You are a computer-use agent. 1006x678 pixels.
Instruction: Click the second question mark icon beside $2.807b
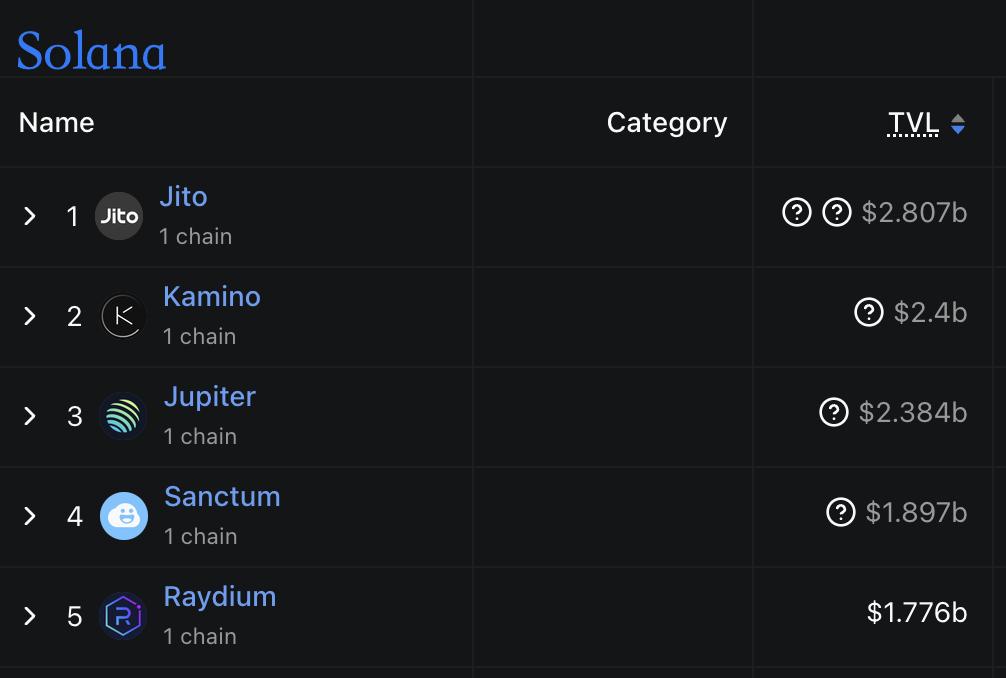(837, 212)
